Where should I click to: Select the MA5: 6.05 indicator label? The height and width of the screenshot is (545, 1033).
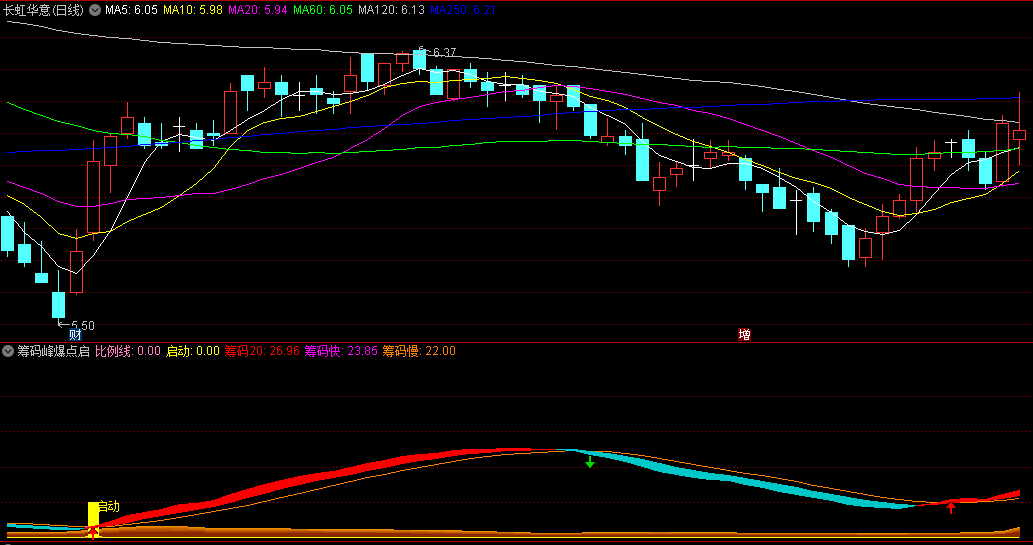131,10
